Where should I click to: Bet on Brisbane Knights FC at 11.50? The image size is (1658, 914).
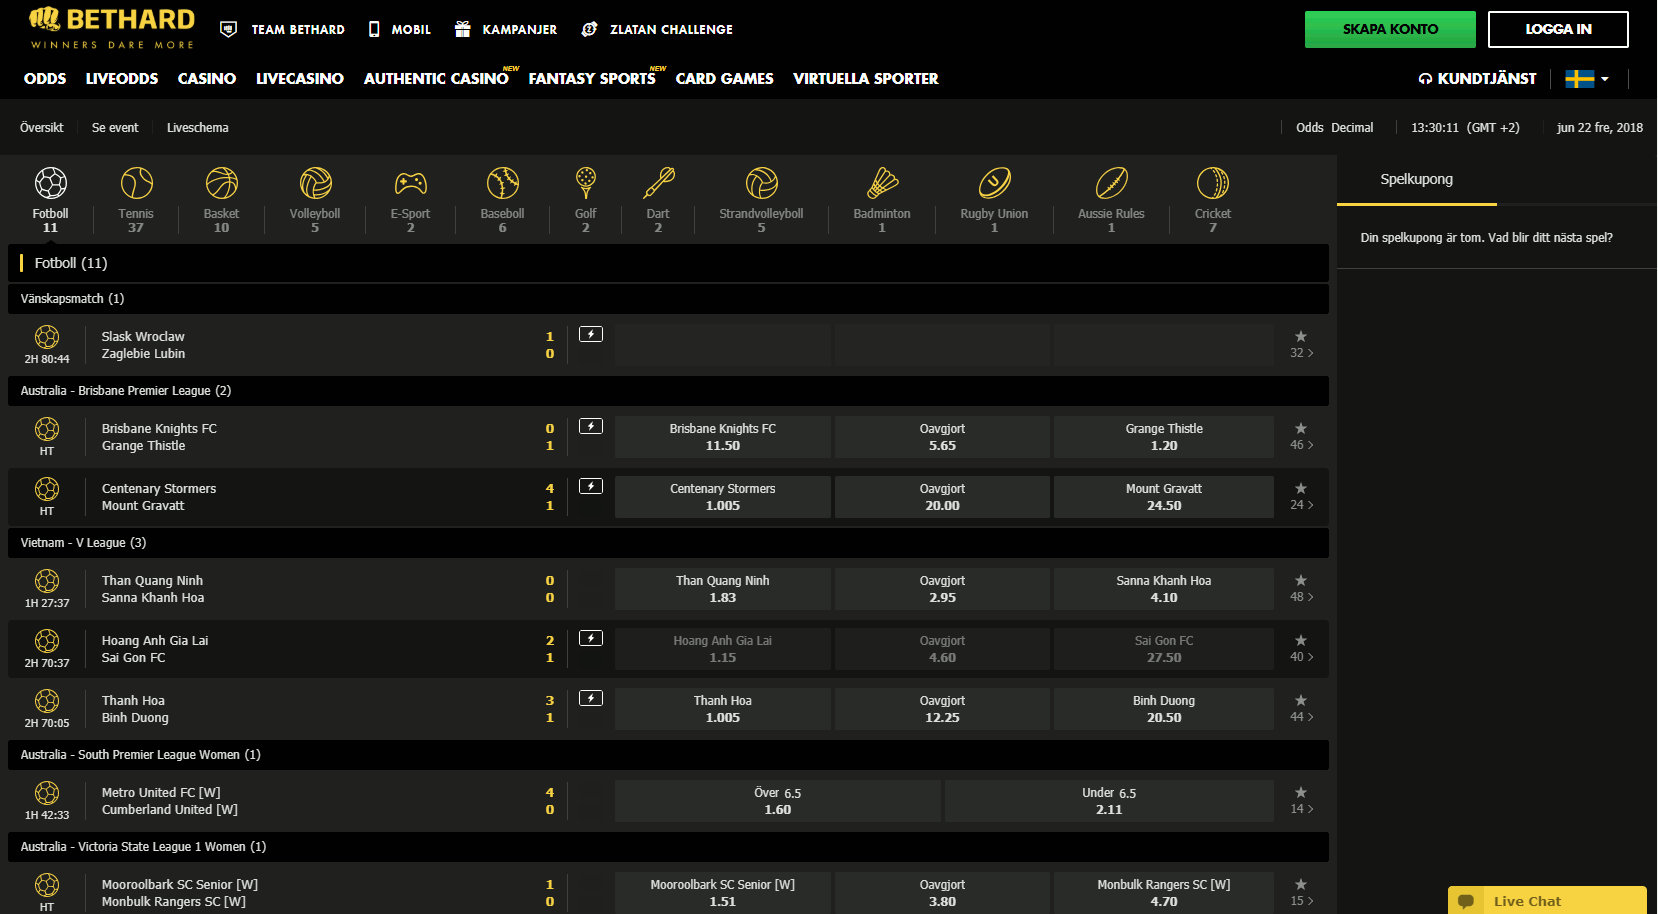723,437
